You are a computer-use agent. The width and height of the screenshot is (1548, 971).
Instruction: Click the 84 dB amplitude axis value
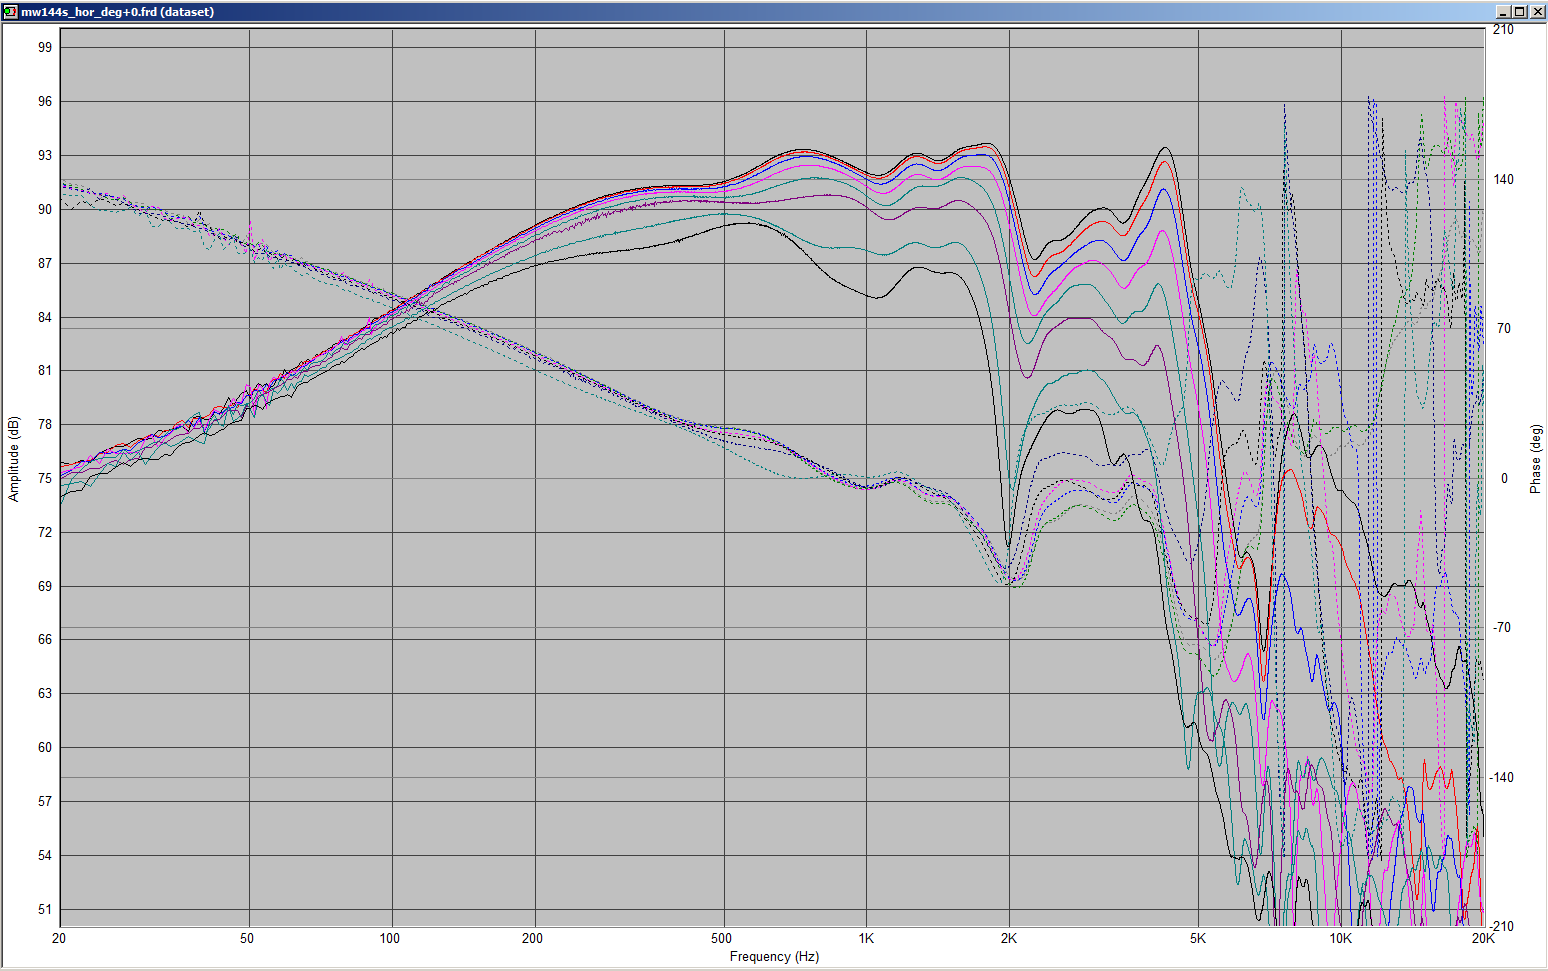(45, 318)
